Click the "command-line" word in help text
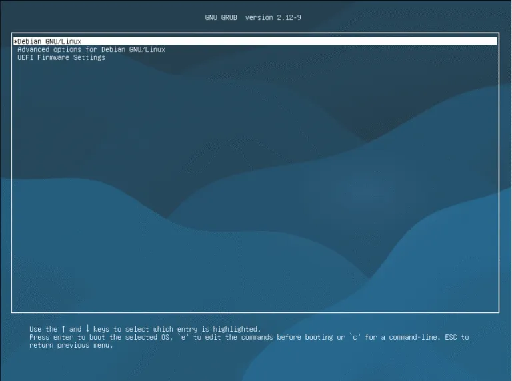This screenshot has width=512, height=381. click(x=413, y=337)
